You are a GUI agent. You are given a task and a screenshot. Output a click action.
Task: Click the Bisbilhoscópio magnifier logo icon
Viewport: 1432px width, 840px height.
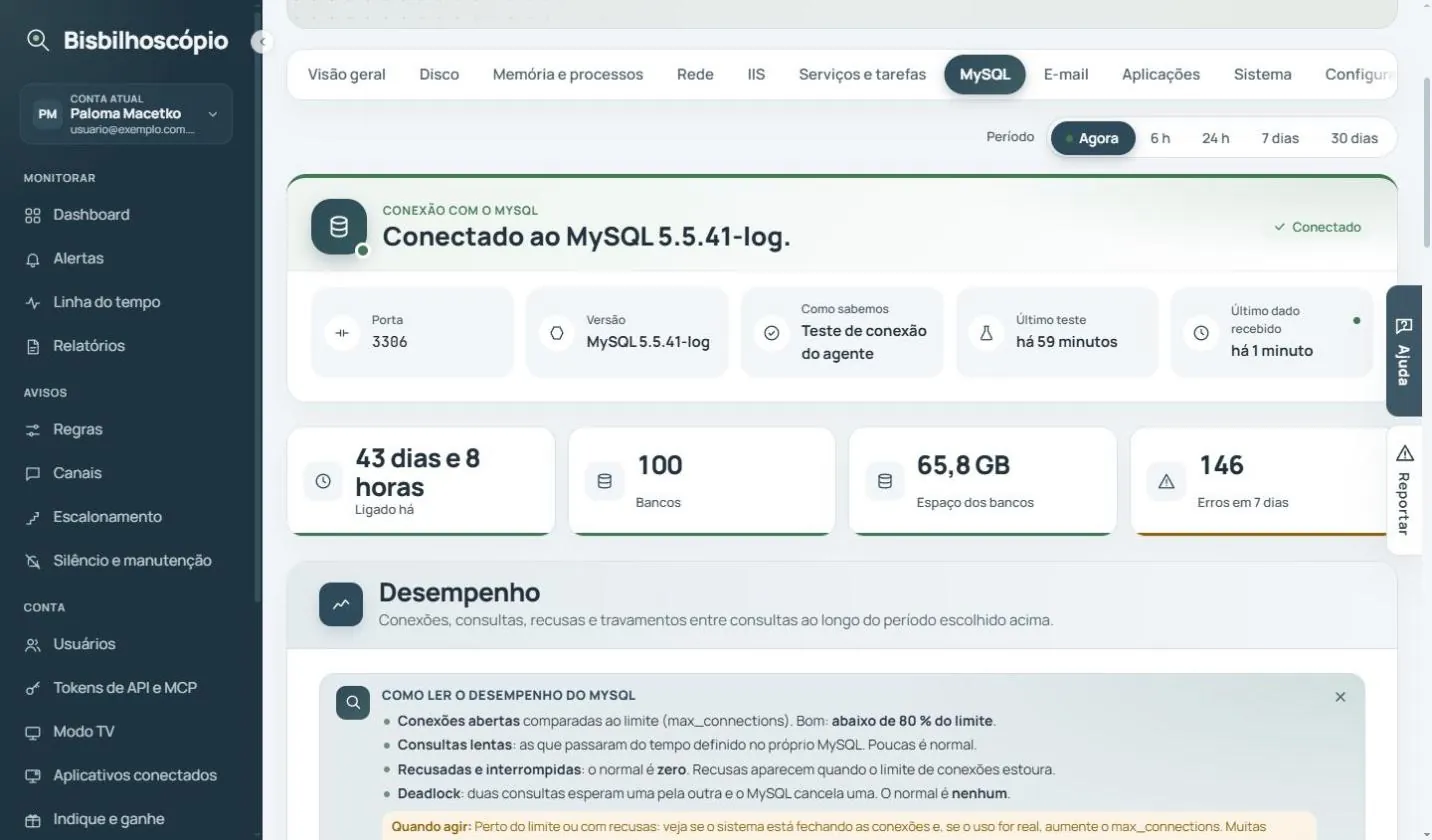point(38,40)
